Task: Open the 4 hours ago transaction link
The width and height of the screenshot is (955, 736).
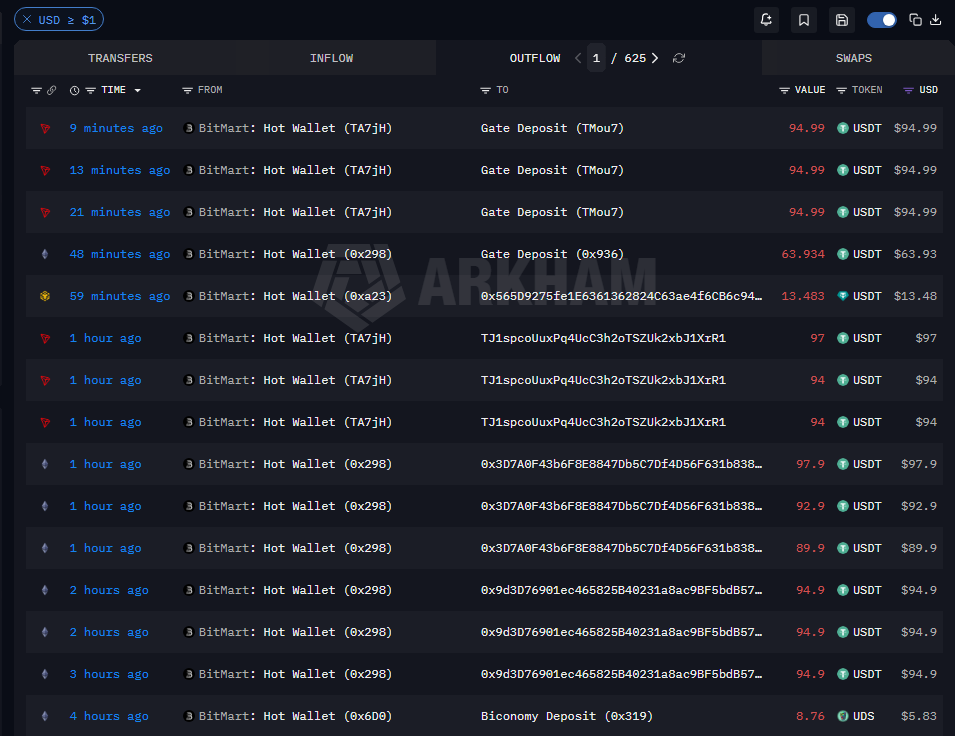Action: (x=108, y=716)
